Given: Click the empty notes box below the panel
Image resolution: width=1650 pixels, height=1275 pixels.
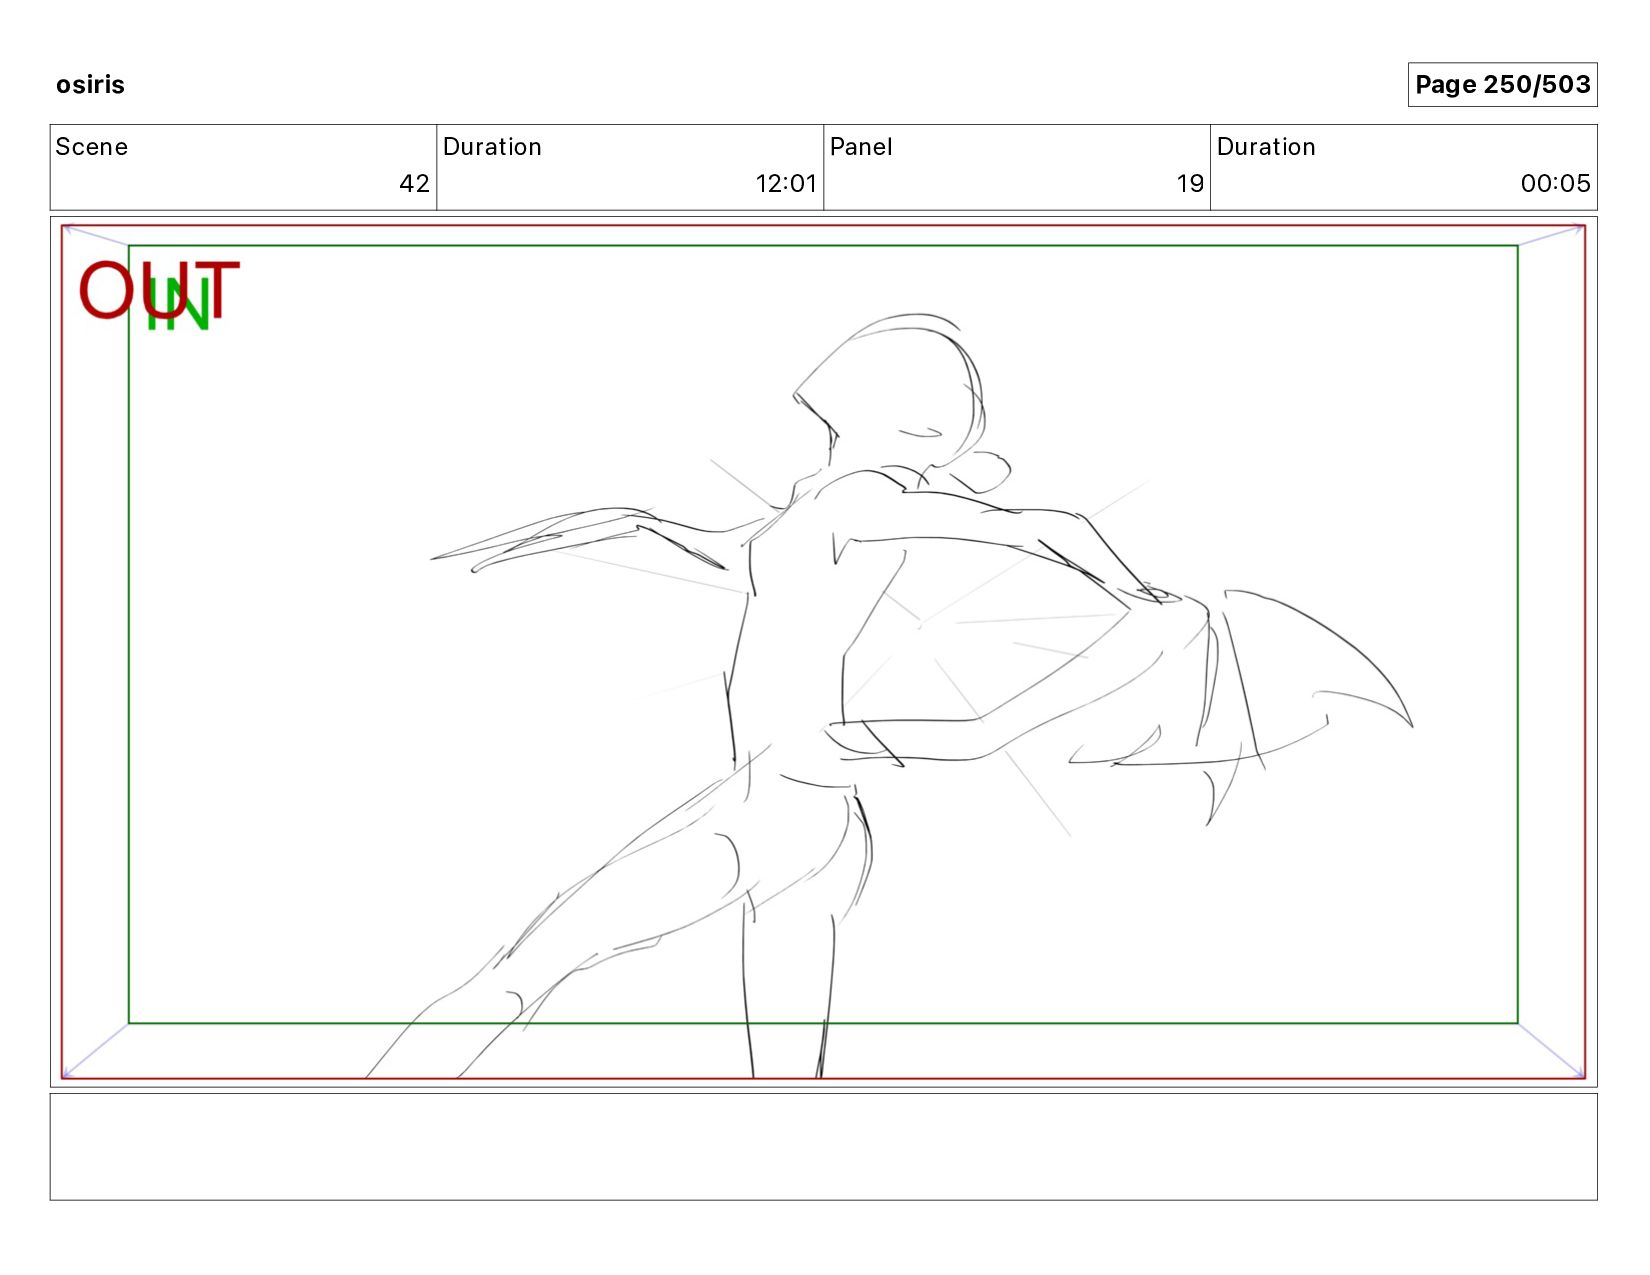Looking at the screenshot, I should [x=823, y=1147].
